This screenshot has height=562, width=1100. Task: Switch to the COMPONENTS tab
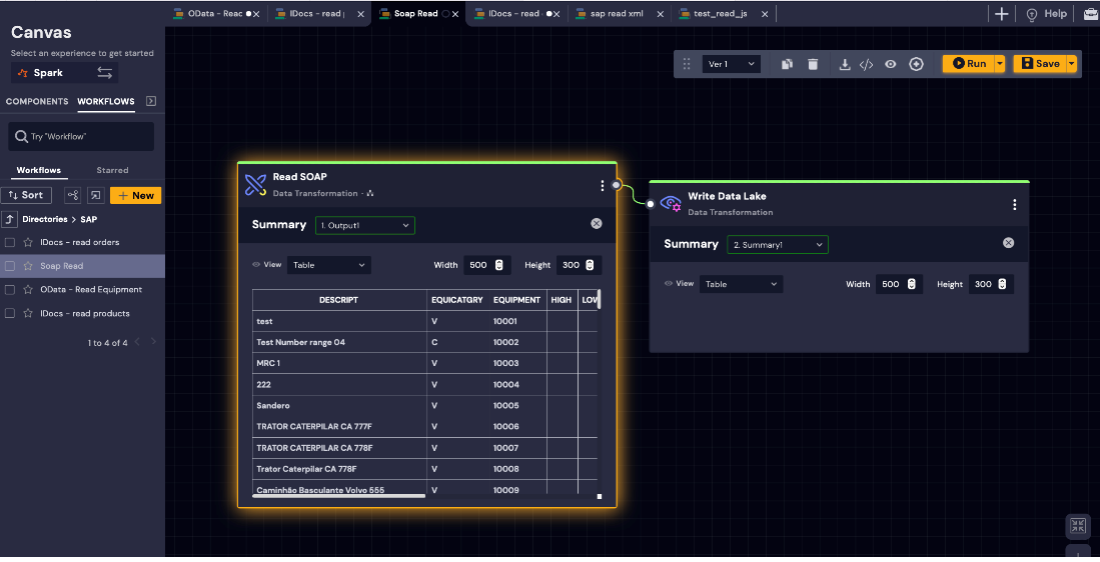tap(37, 101)
